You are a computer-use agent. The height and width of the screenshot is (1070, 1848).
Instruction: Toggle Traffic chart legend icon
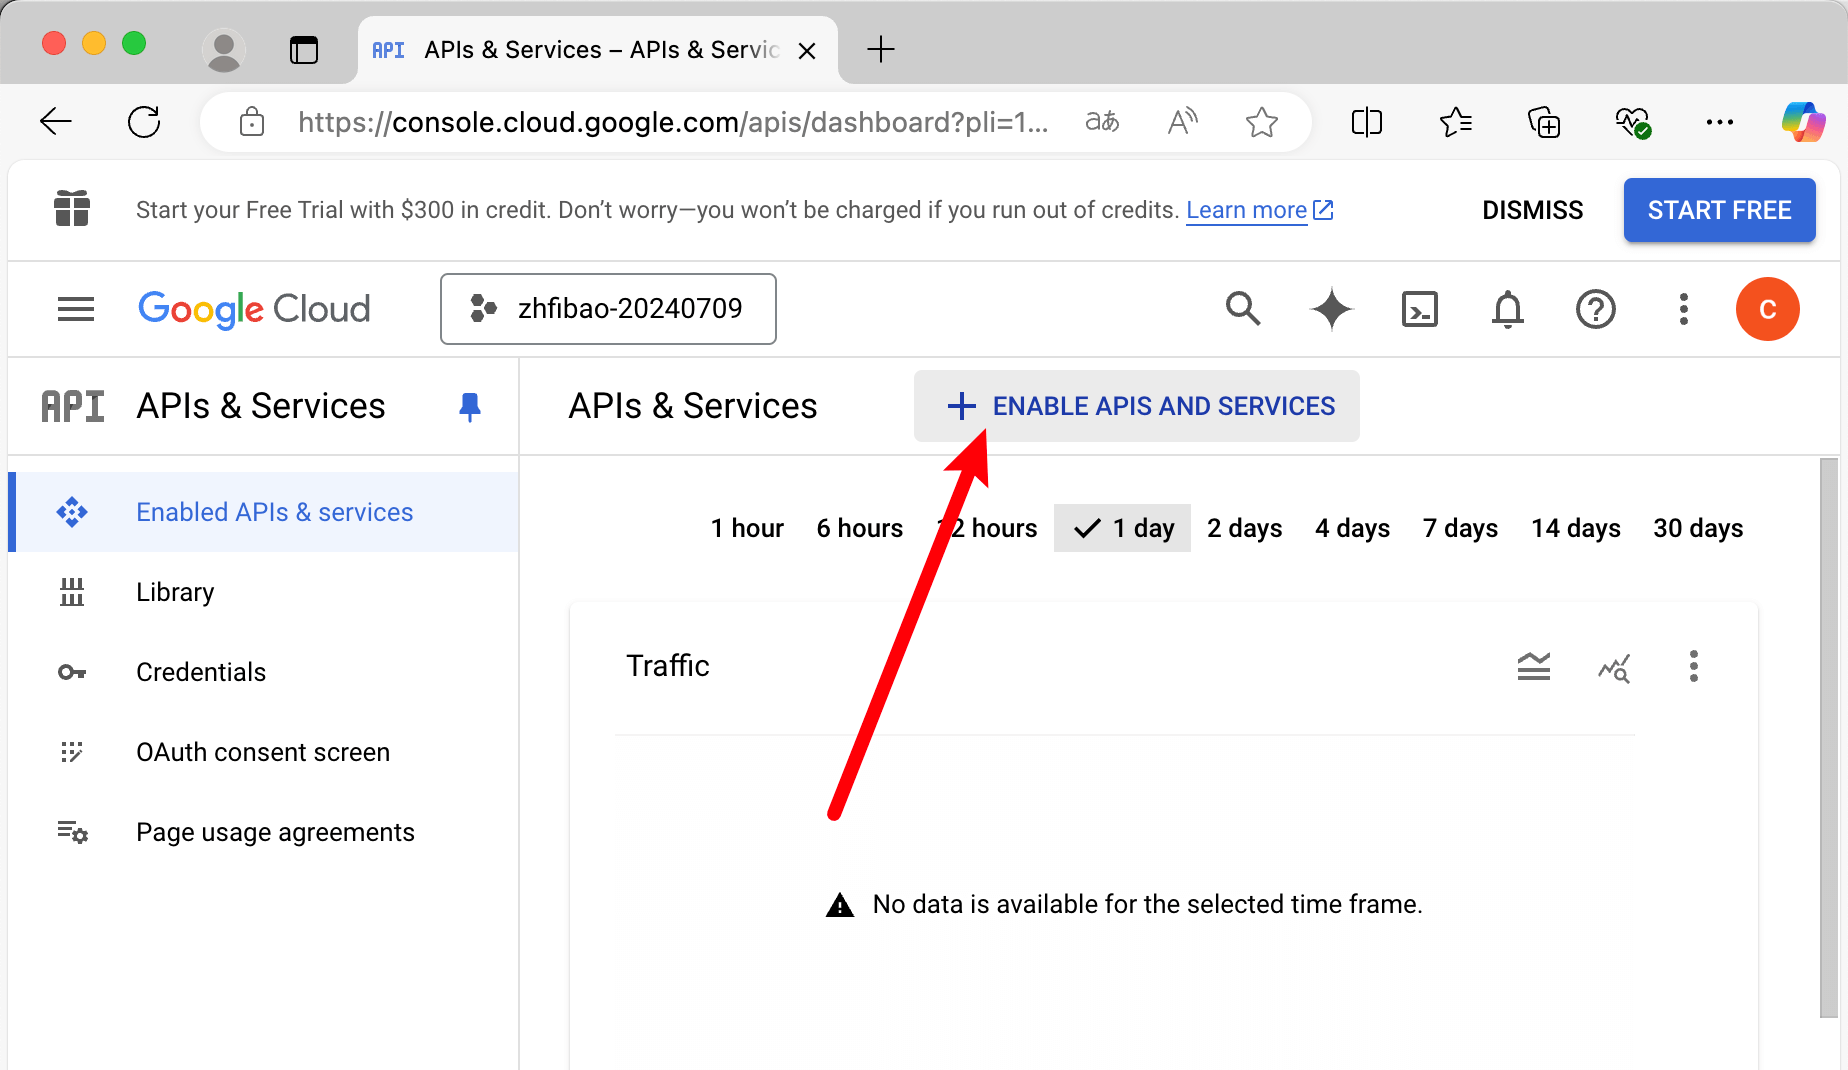1534,666
